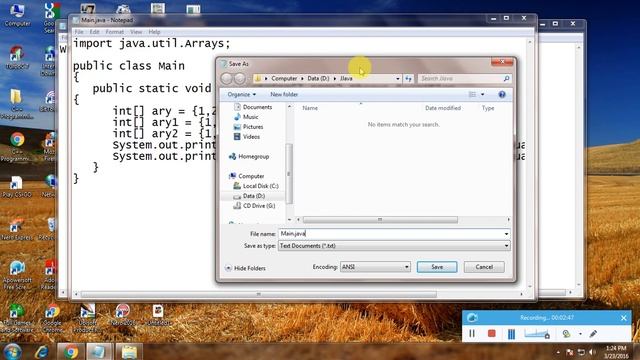This screenshot has height=360, width=640.
Task: Open the File Explorer taskbar icon
Action: [x=129, y=351]
